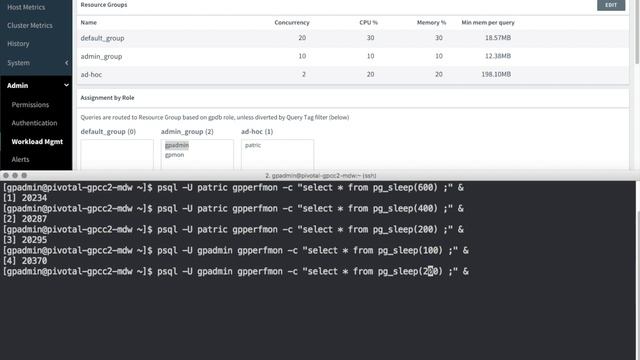The width and height of the screenshot is (640, 360).
Task: Click the Resource Groups heading
Action: pos(104,5)
